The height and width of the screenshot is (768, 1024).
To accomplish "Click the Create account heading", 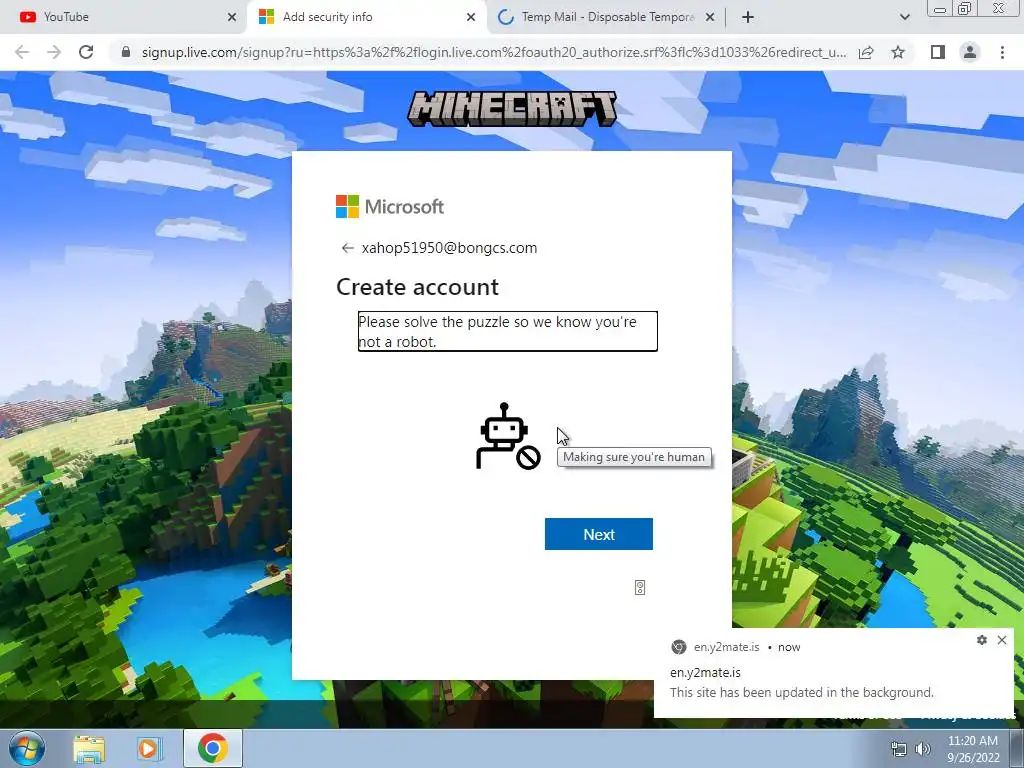I will [x=417, y=287].
